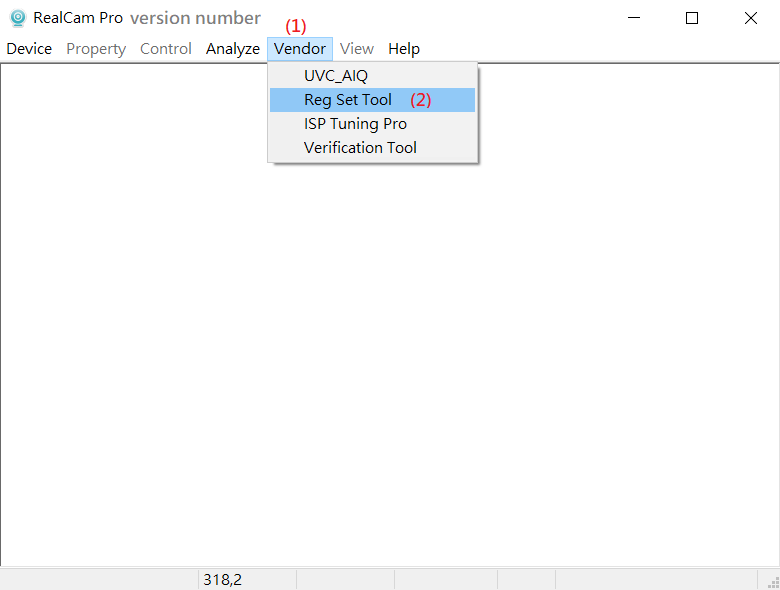This screenshot has height=590, width=780.
Task: Maximize the RealCam Pro window
Action: point(691,18)
